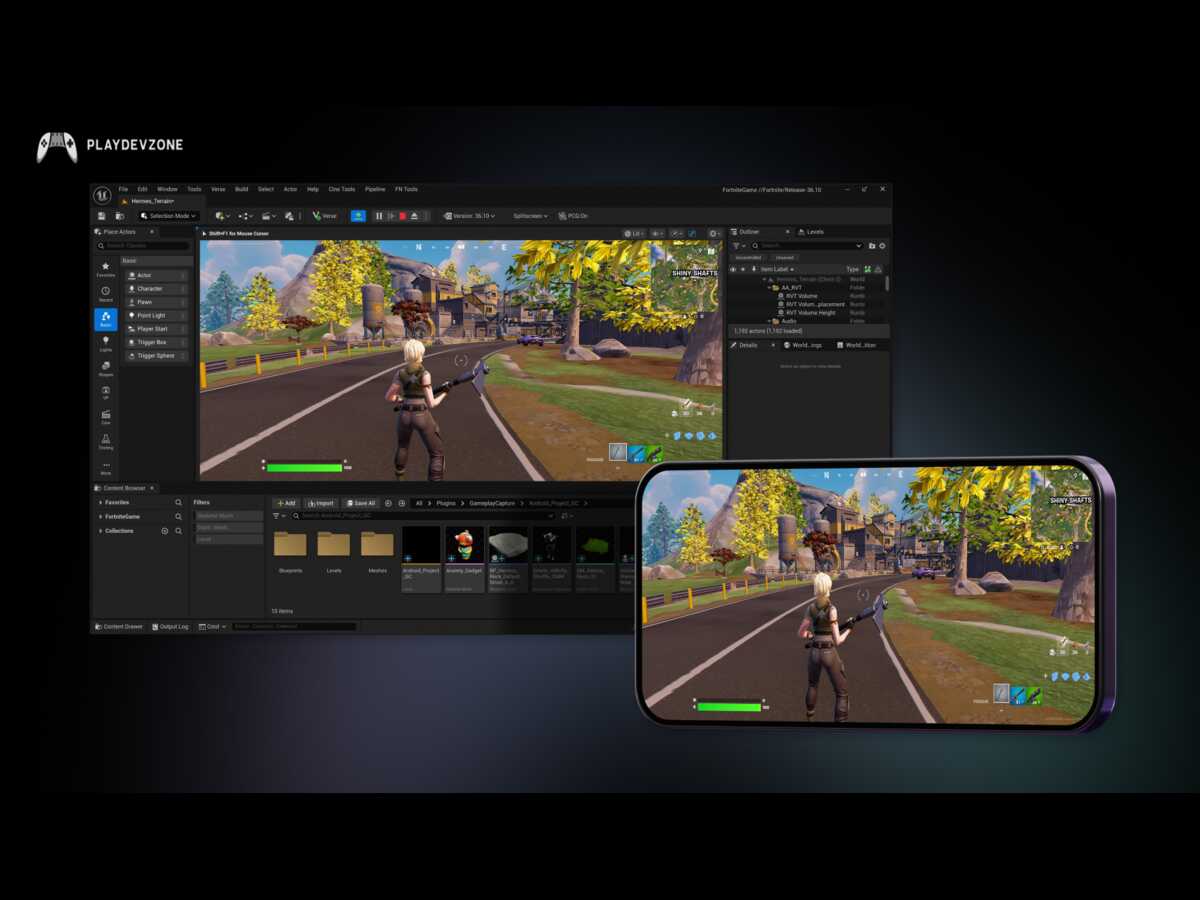Click the Plugins breadcrumb
This screenshot has width=1200, height=900.
[x=445, y=503]
